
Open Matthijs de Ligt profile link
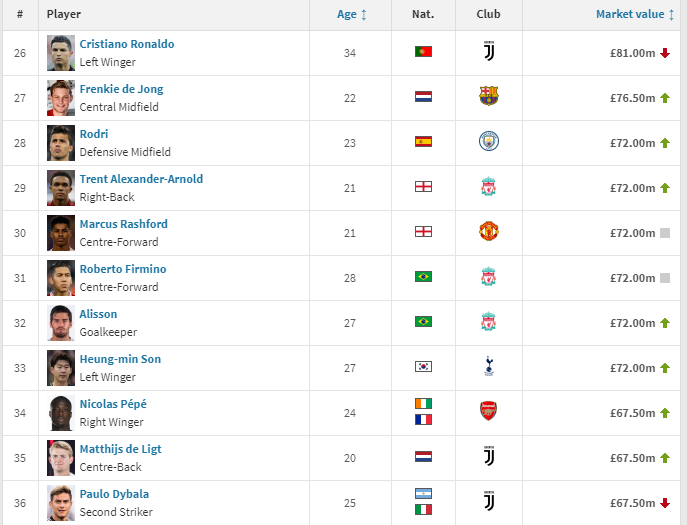pyautogui.click(x=120, y=449)
